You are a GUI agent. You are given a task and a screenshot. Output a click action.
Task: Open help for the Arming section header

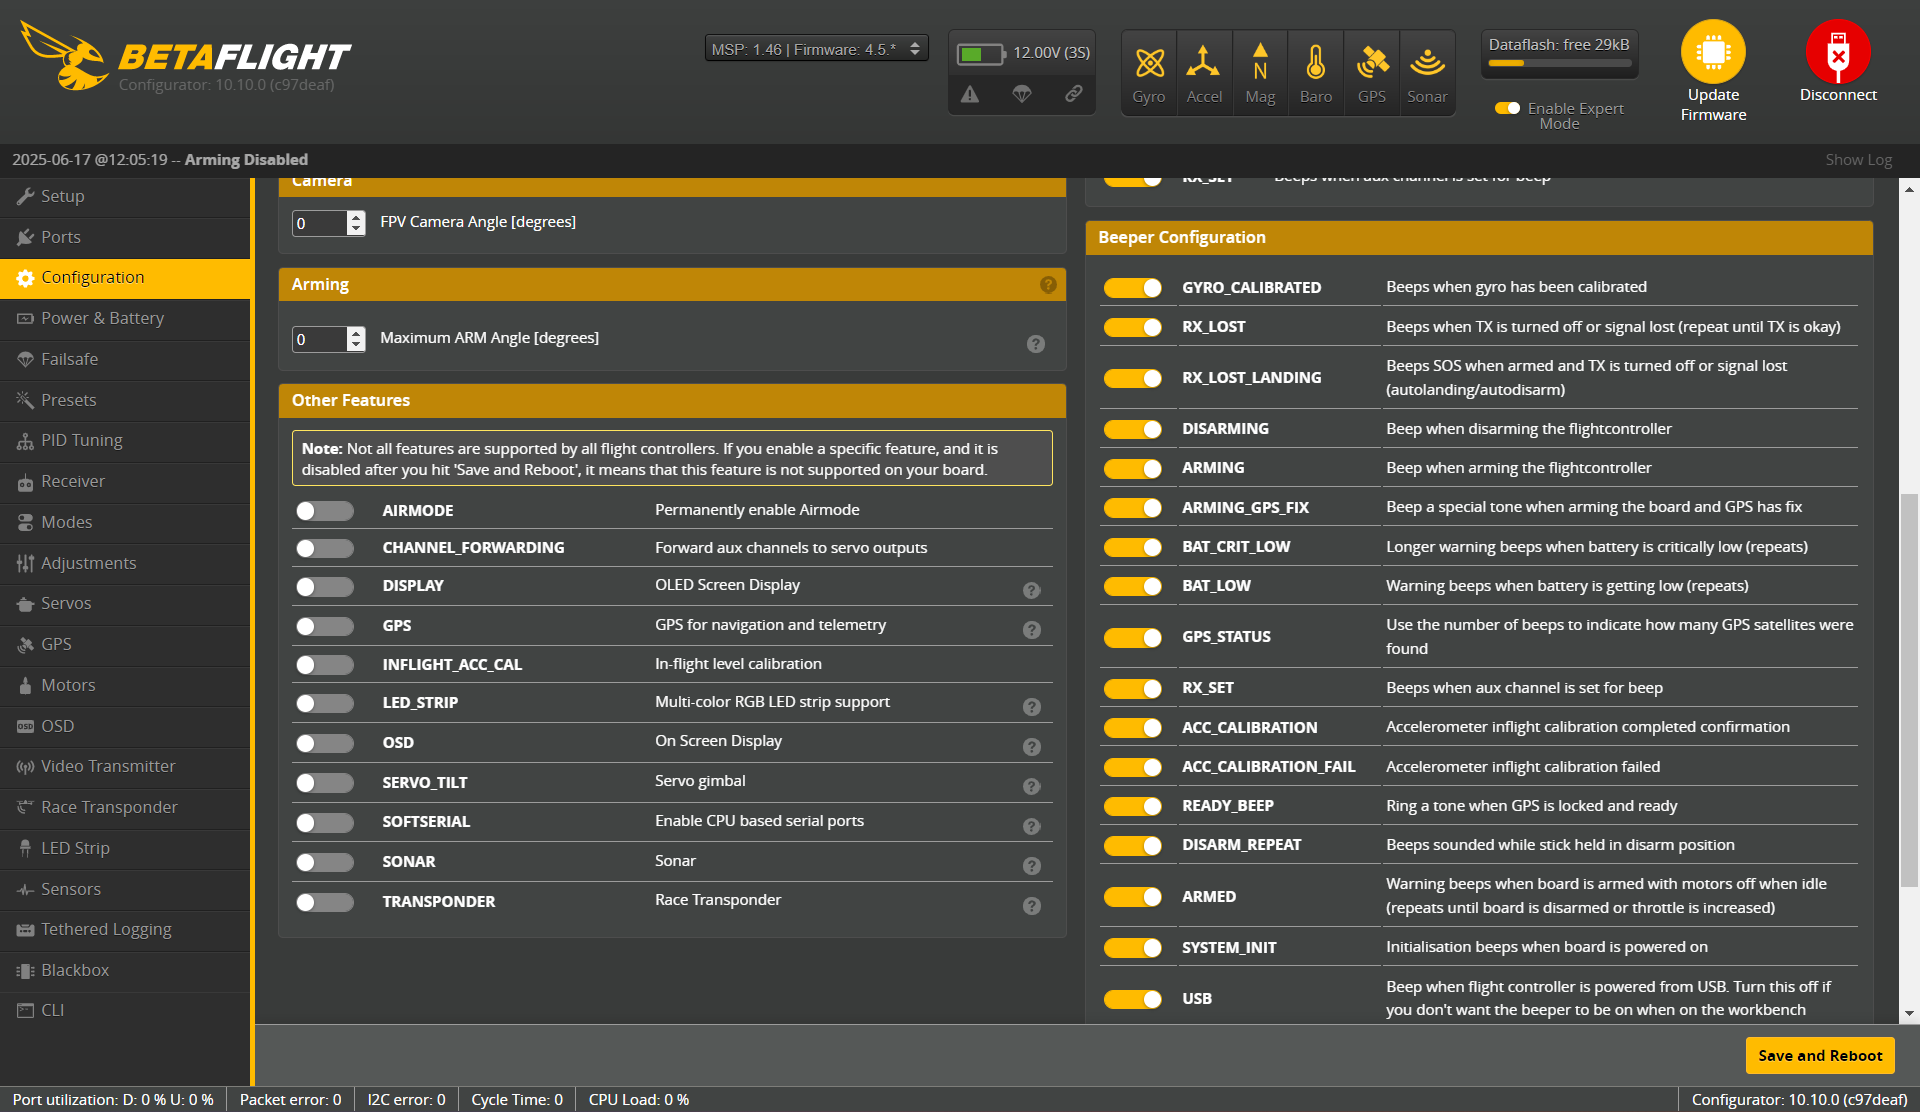[x=1048, y=285]
